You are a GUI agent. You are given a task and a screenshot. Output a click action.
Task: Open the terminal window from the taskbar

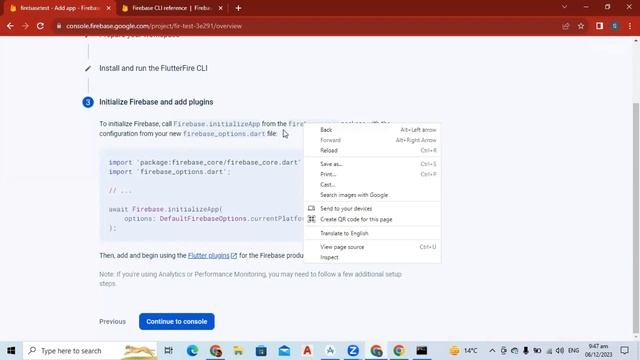click(422, 350)
